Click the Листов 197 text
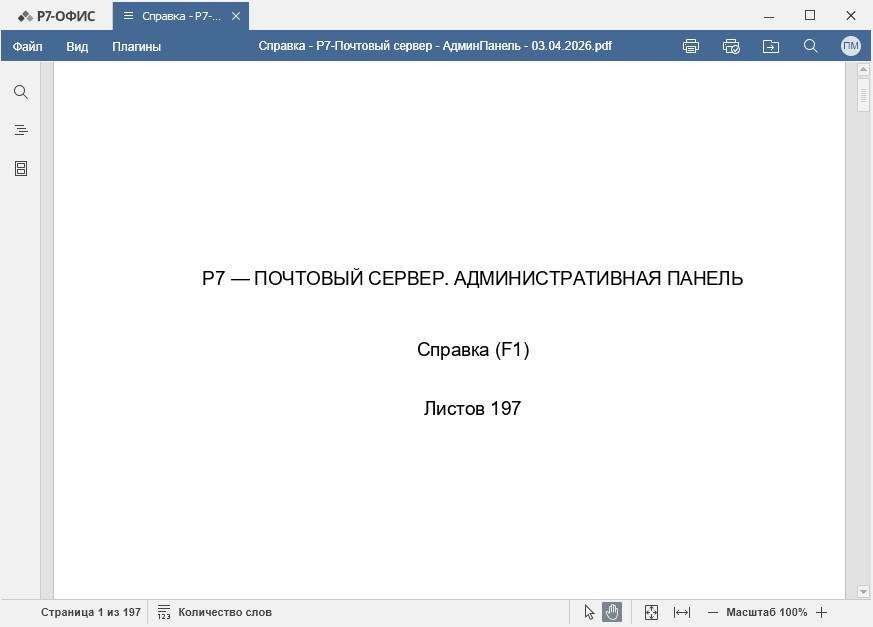873x627 pixels. click(472, 408)
